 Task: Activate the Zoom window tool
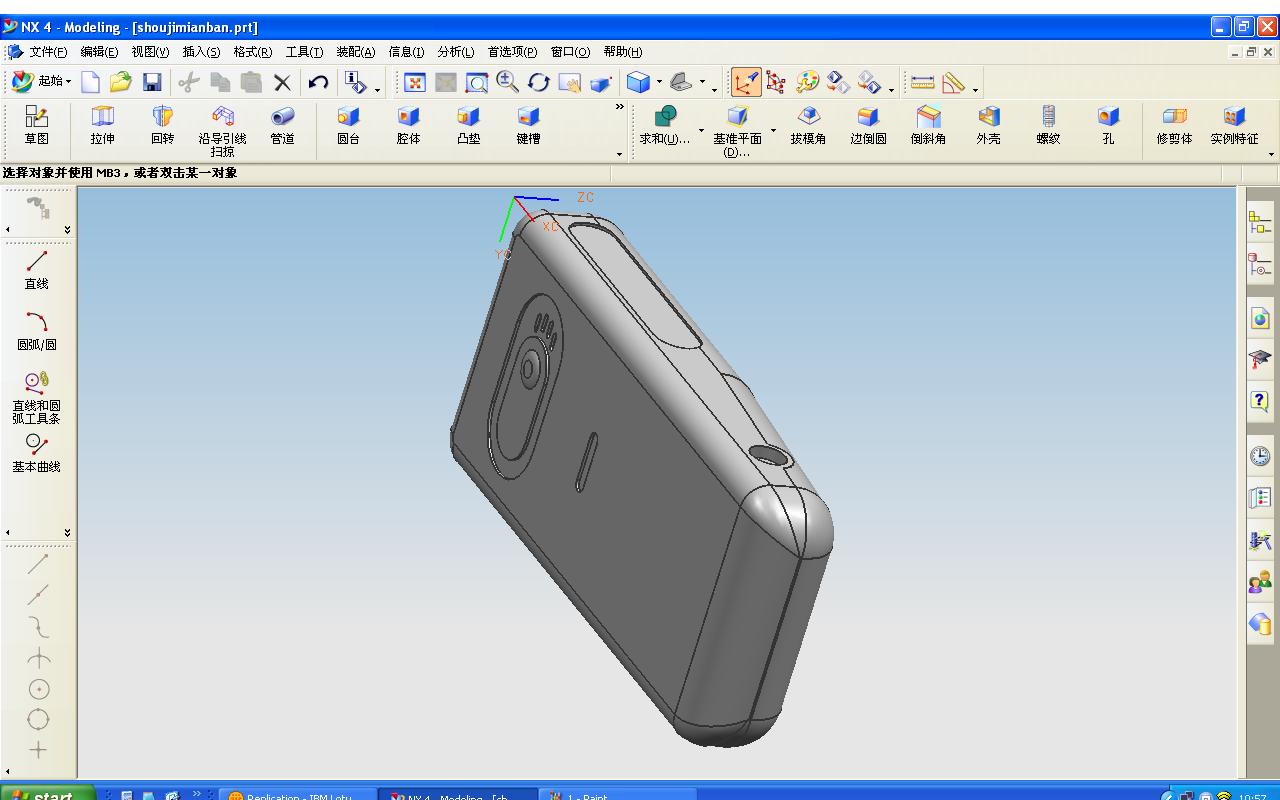(x=477, y=83)
